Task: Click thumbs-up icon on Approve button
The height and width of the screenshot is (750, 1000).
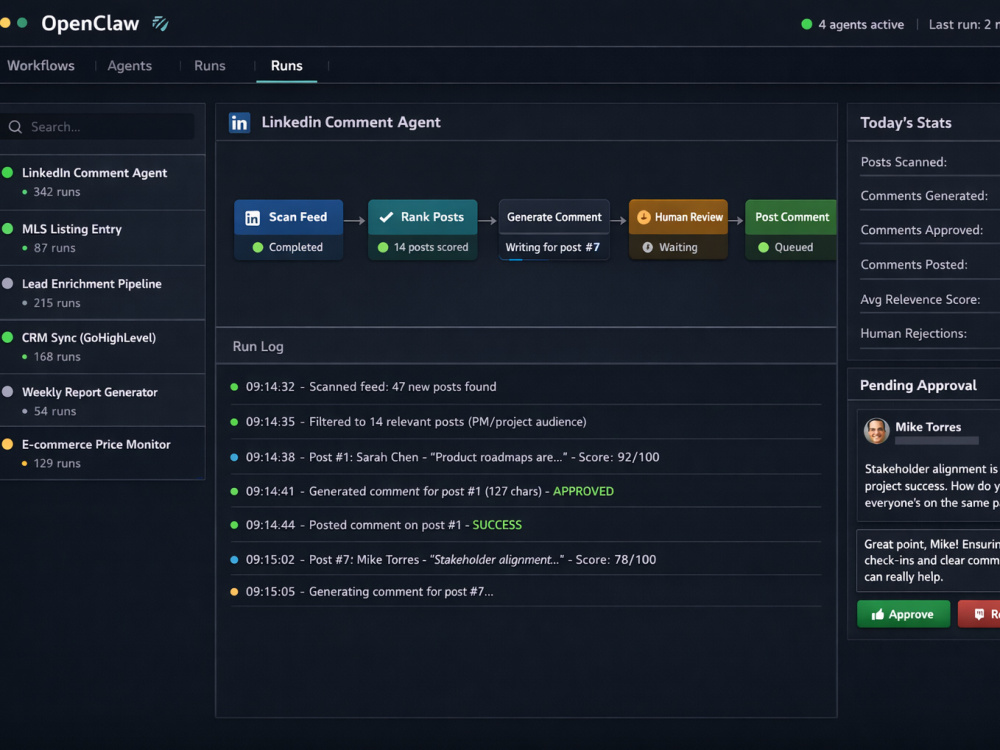Action: tap(878, 614)
